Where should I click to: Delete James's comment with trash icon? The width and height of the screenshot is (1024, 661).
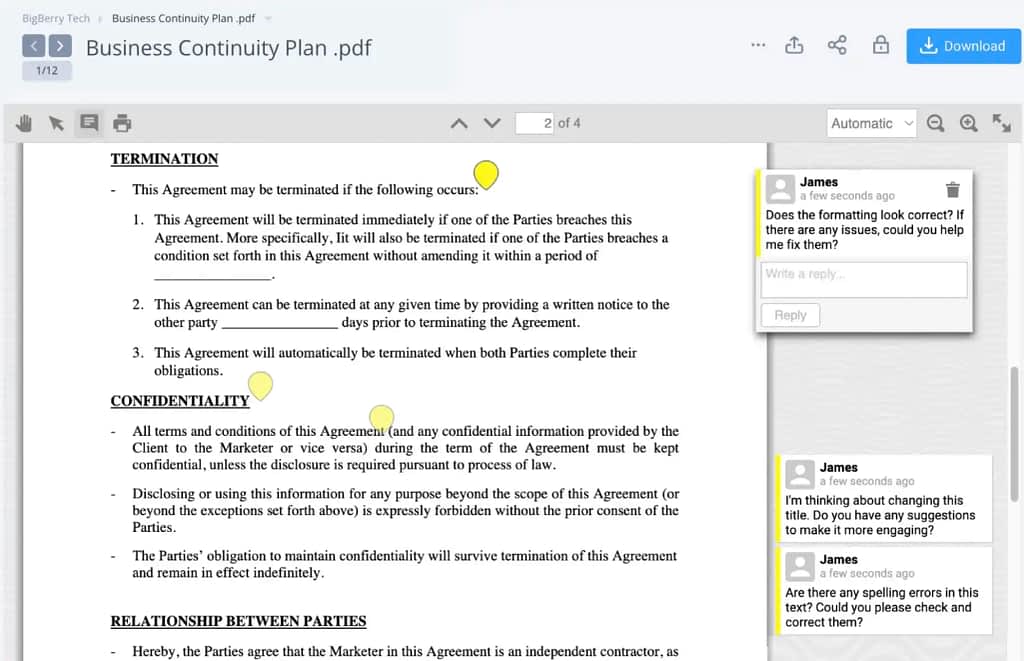953,189
